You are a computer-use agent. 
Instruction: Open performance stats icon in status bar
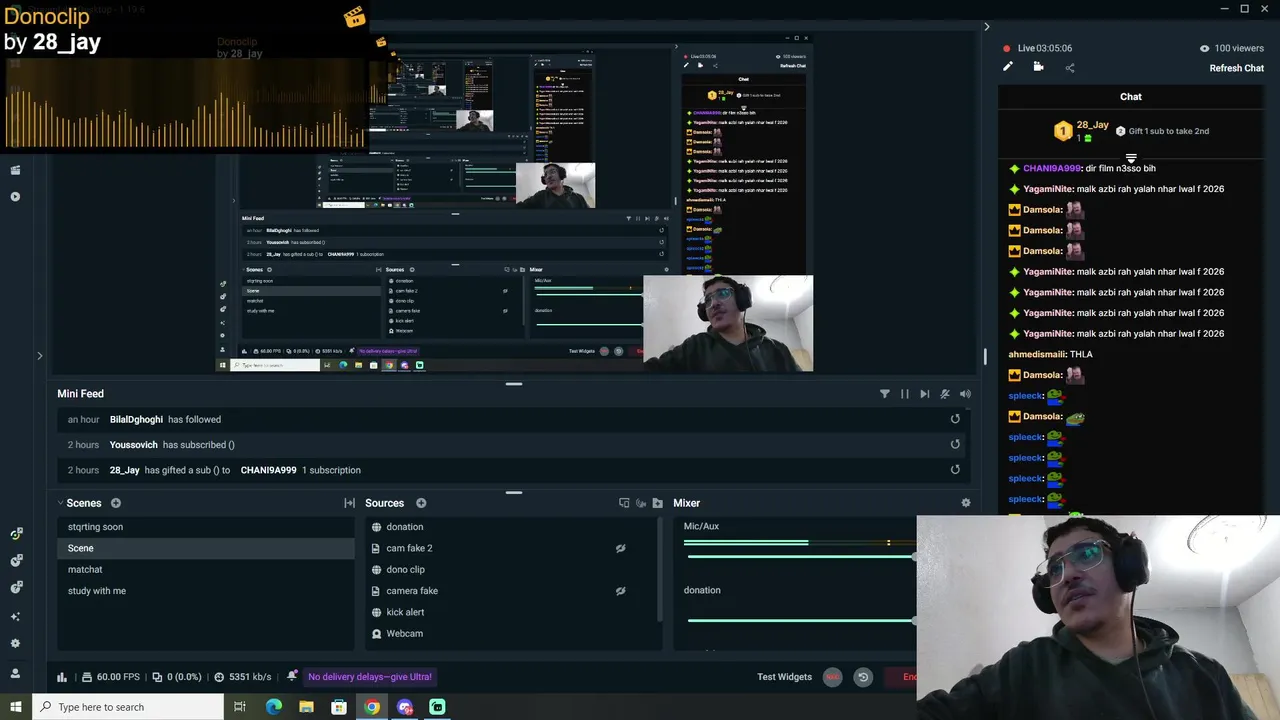pyautogui.click(x=62, y=677)
